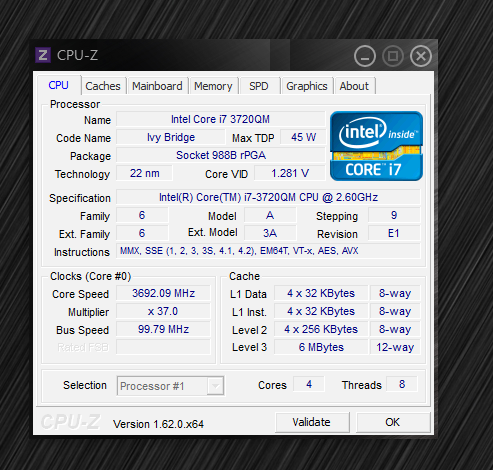Click the Level 3 12-way associativity value
The image size is (493, 470).
tap(395, 347)
